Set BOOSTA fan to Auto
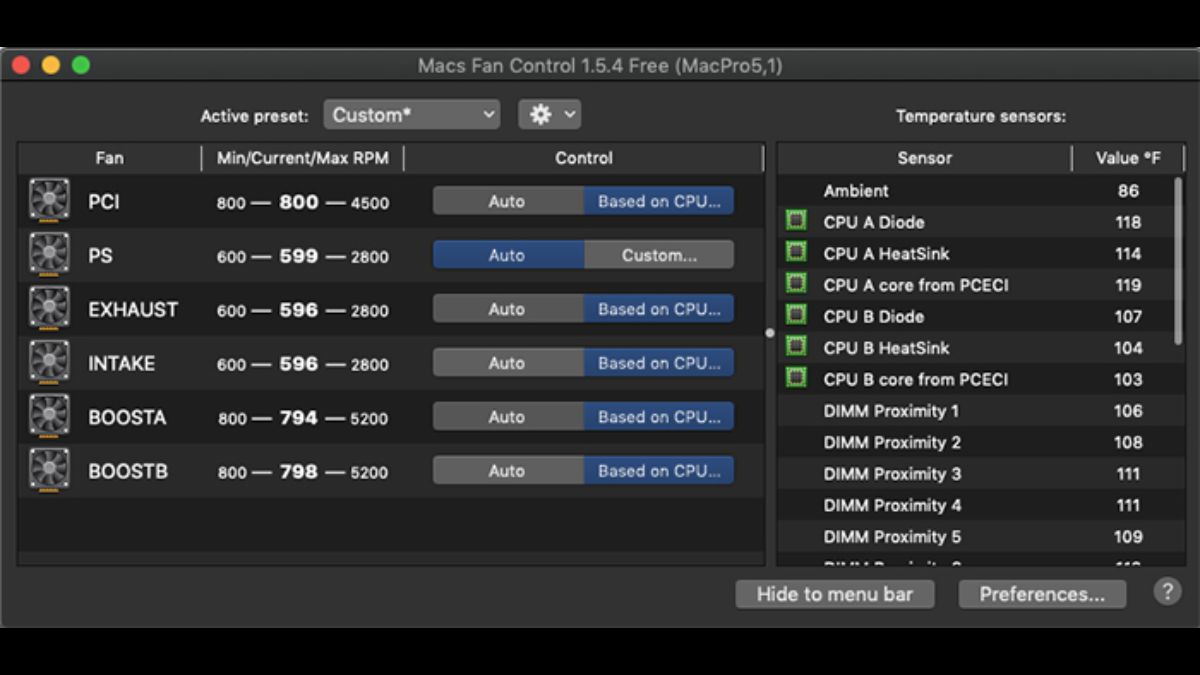The height and width of the screenshot is (675, 1200). coord(508,417)
